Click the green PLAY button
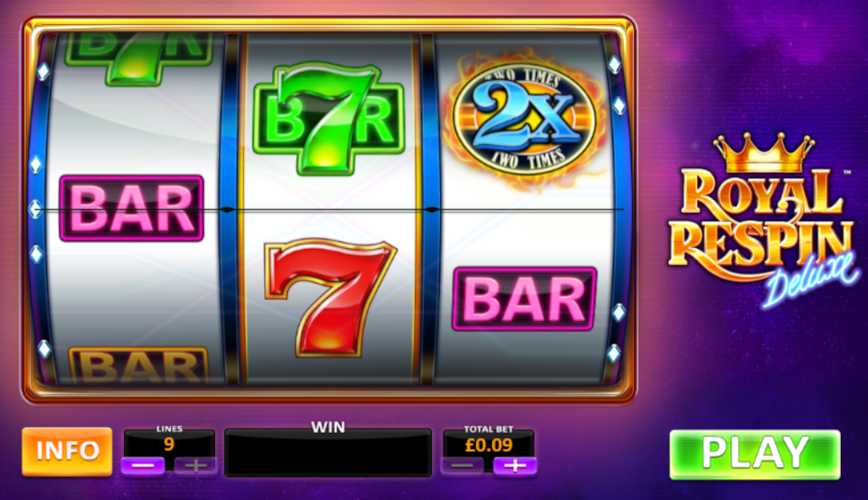 click(x=755, y=454)
